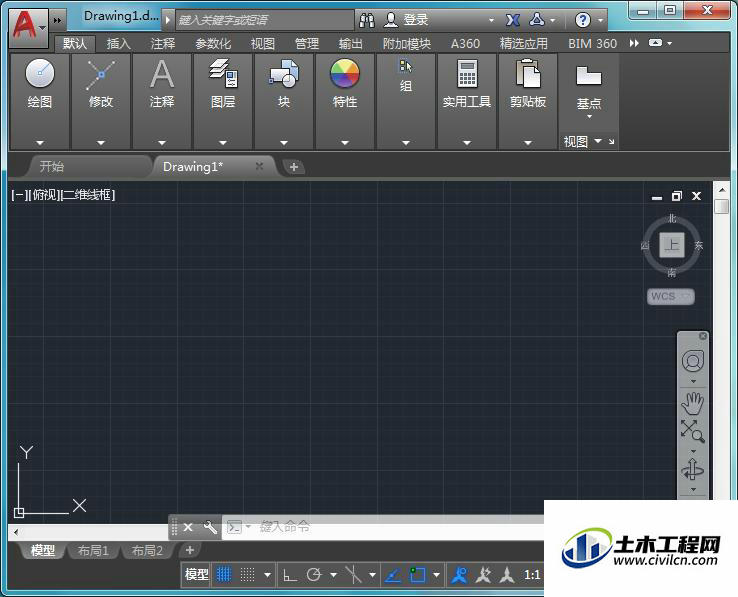Click the 1:1 annotation scale button
738x597 pixels.
coord(532,575)
